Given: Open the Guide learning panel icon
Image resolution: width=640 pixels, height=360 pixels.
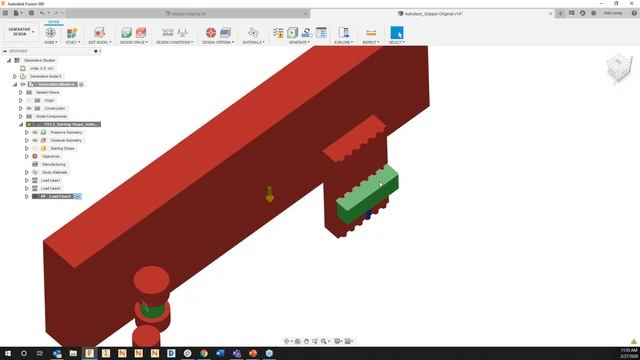Looking at the screenshot, I should click(51, 33).
